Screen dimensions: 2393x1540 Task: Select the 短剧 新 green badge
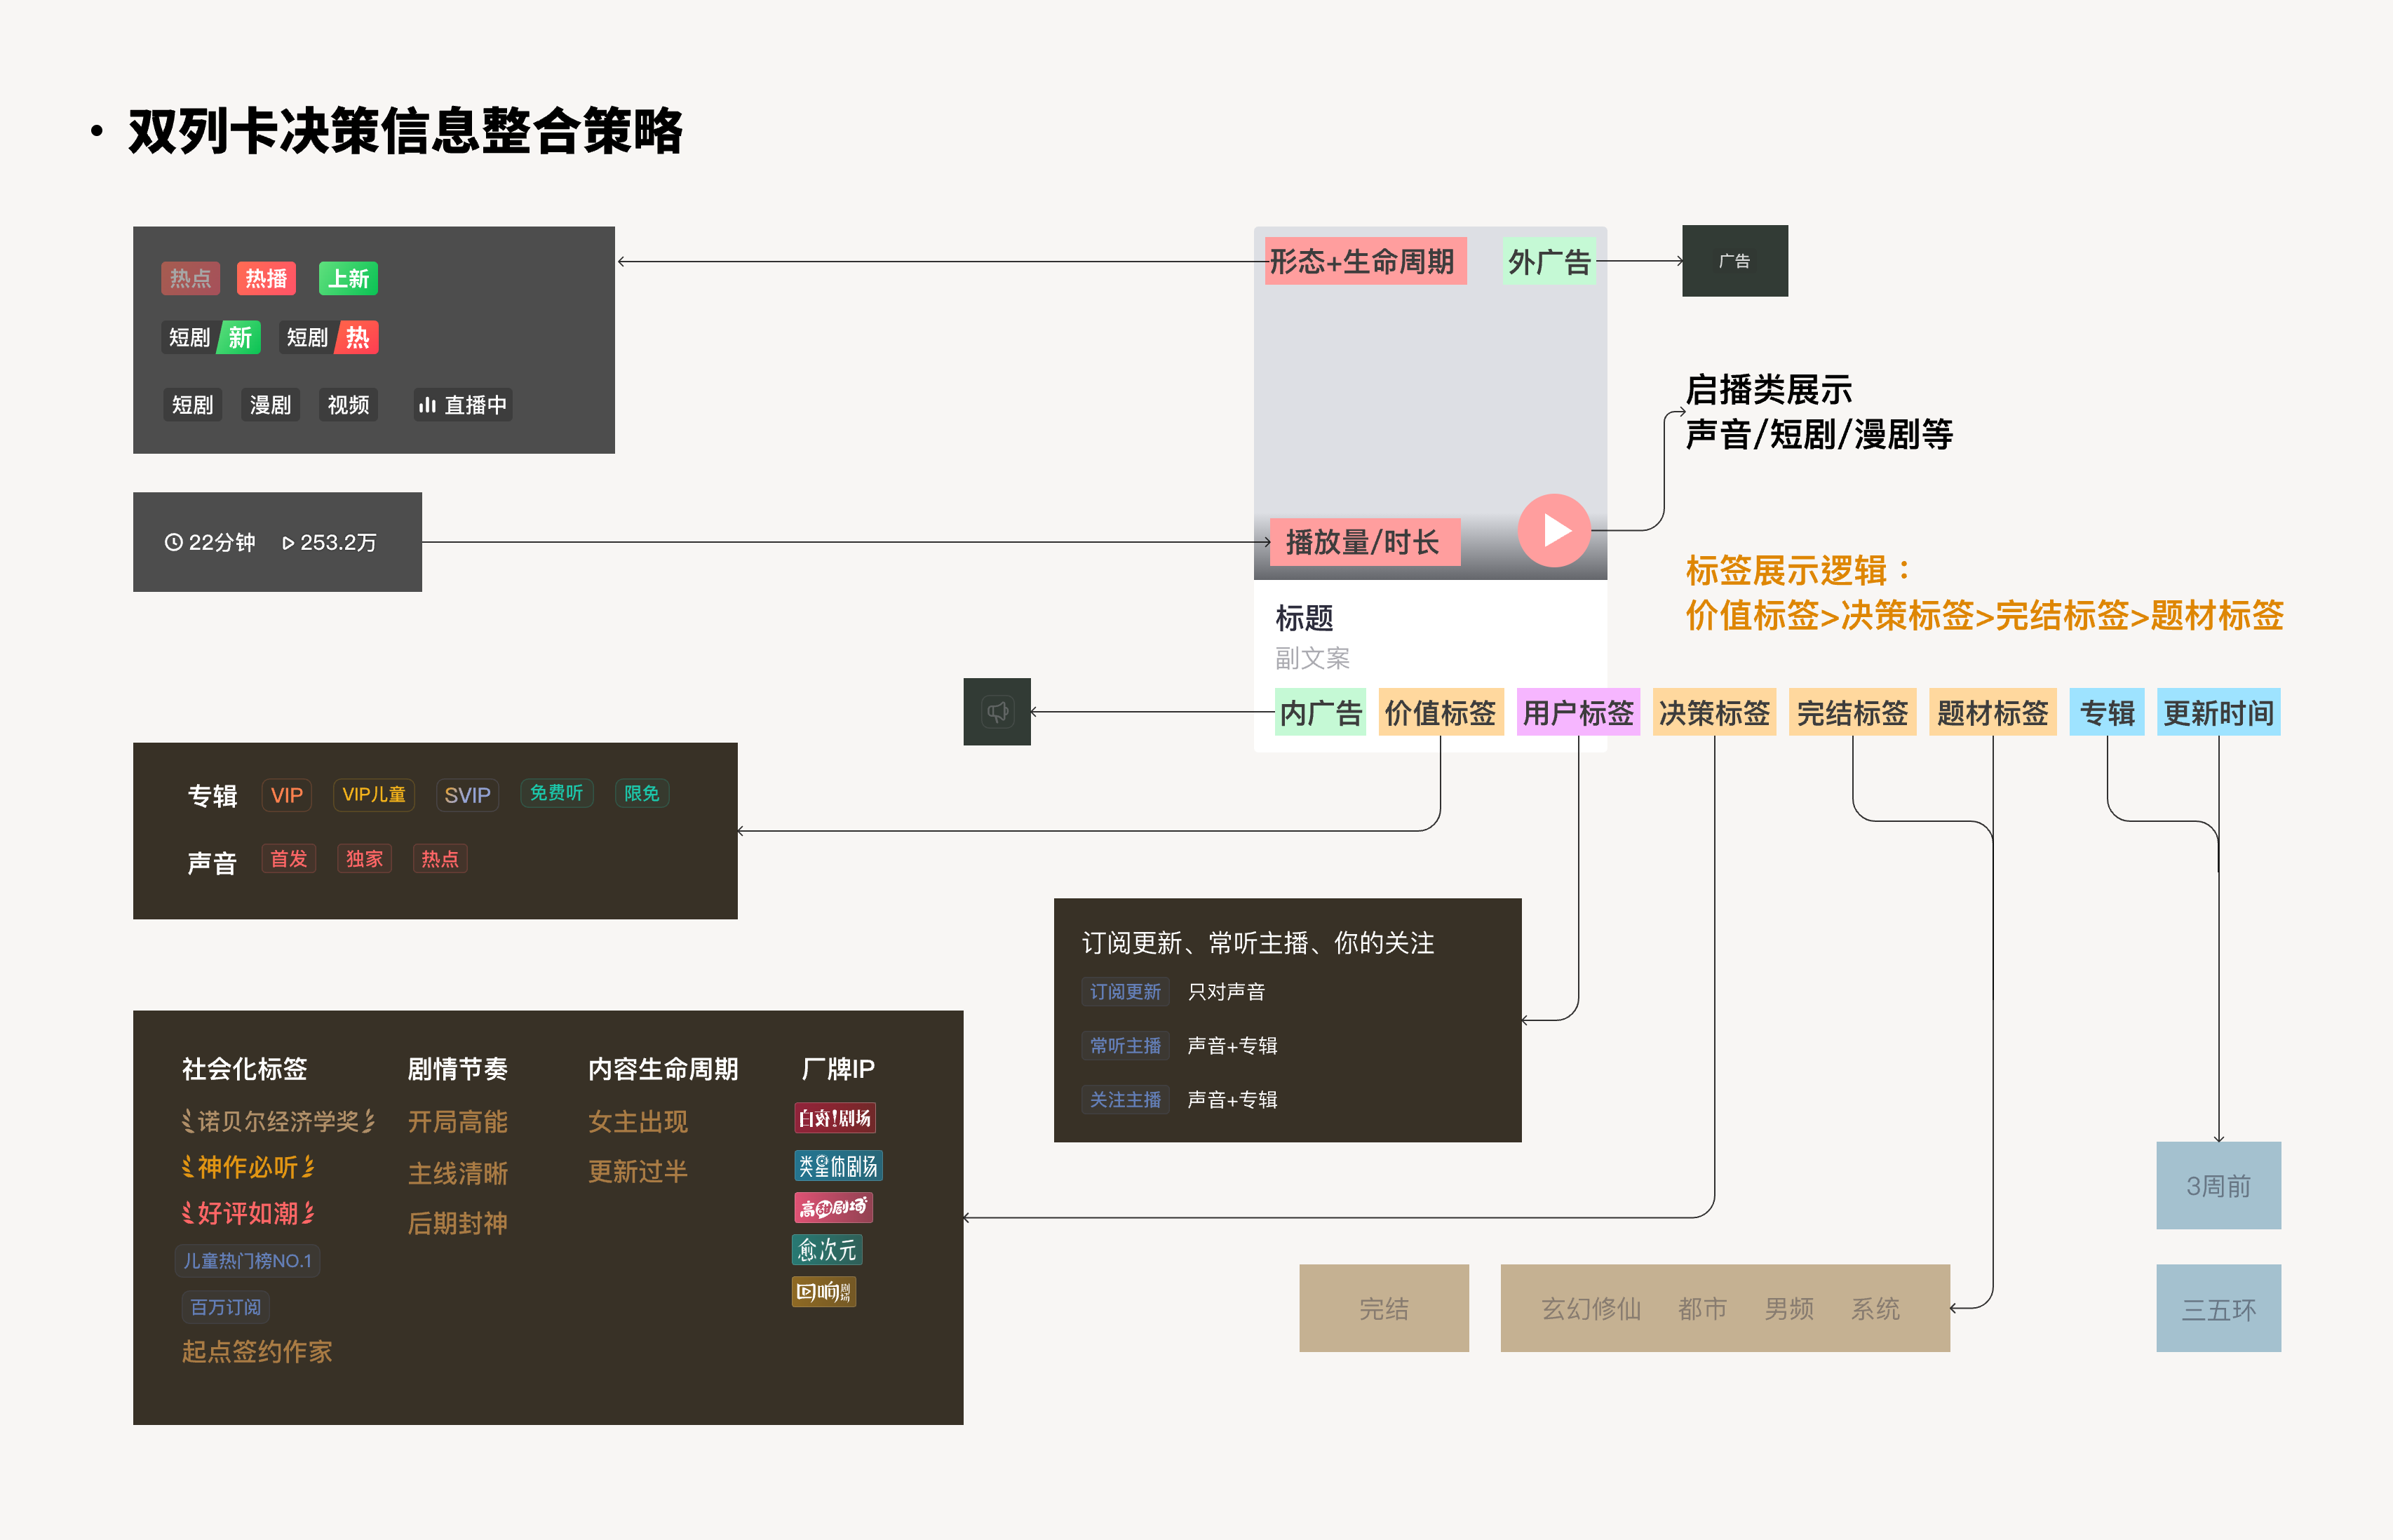[211, 338]
